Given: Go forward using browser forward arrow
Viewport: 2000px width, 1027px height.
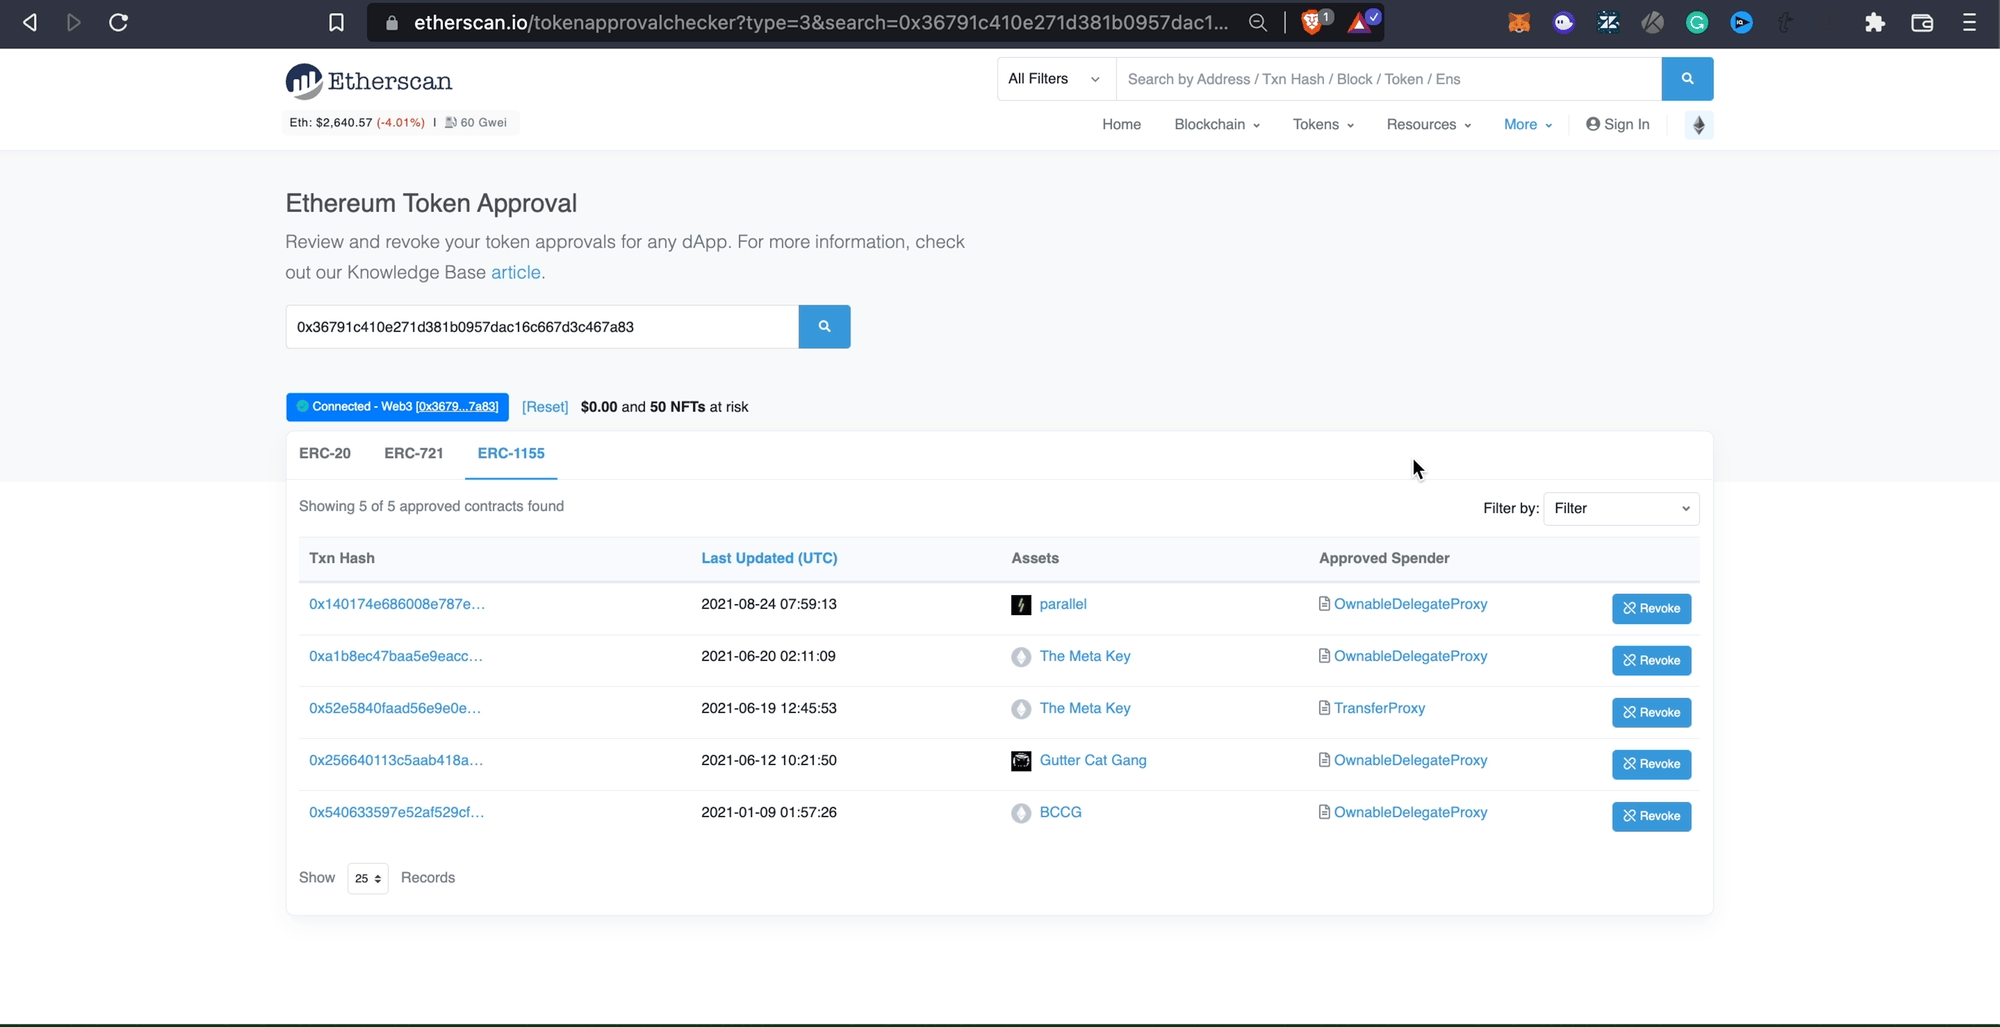Looking at the screenshot, I should pos(74,22).
